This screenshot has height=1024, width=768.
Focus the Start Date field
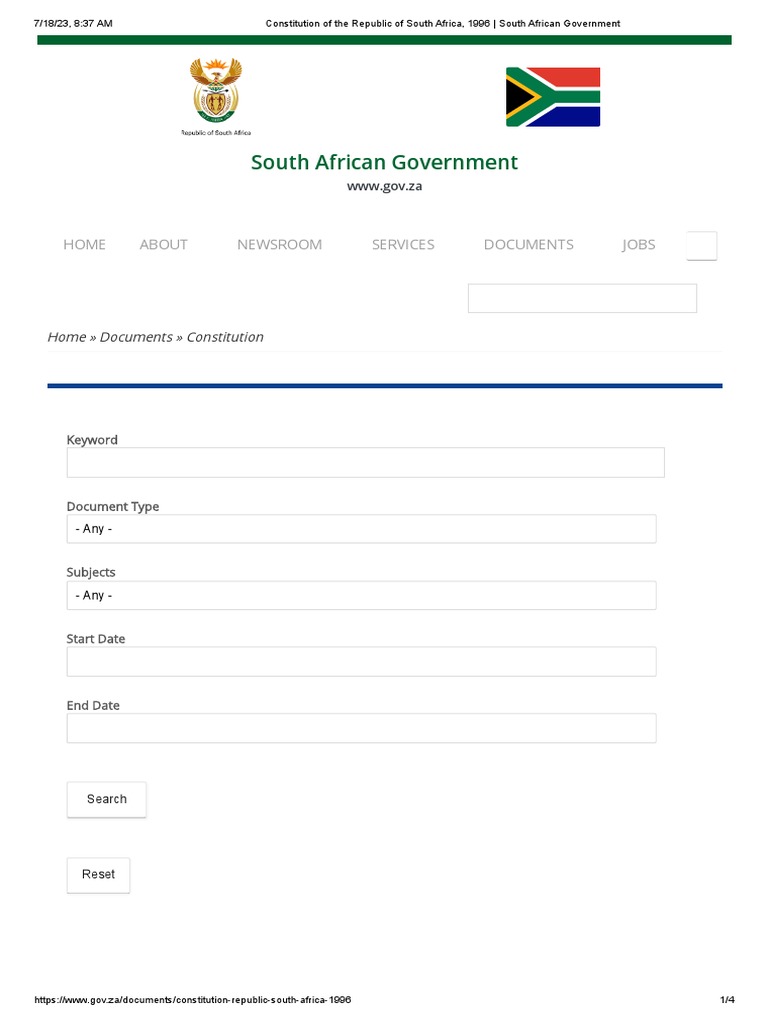click(x=361, y=661)
